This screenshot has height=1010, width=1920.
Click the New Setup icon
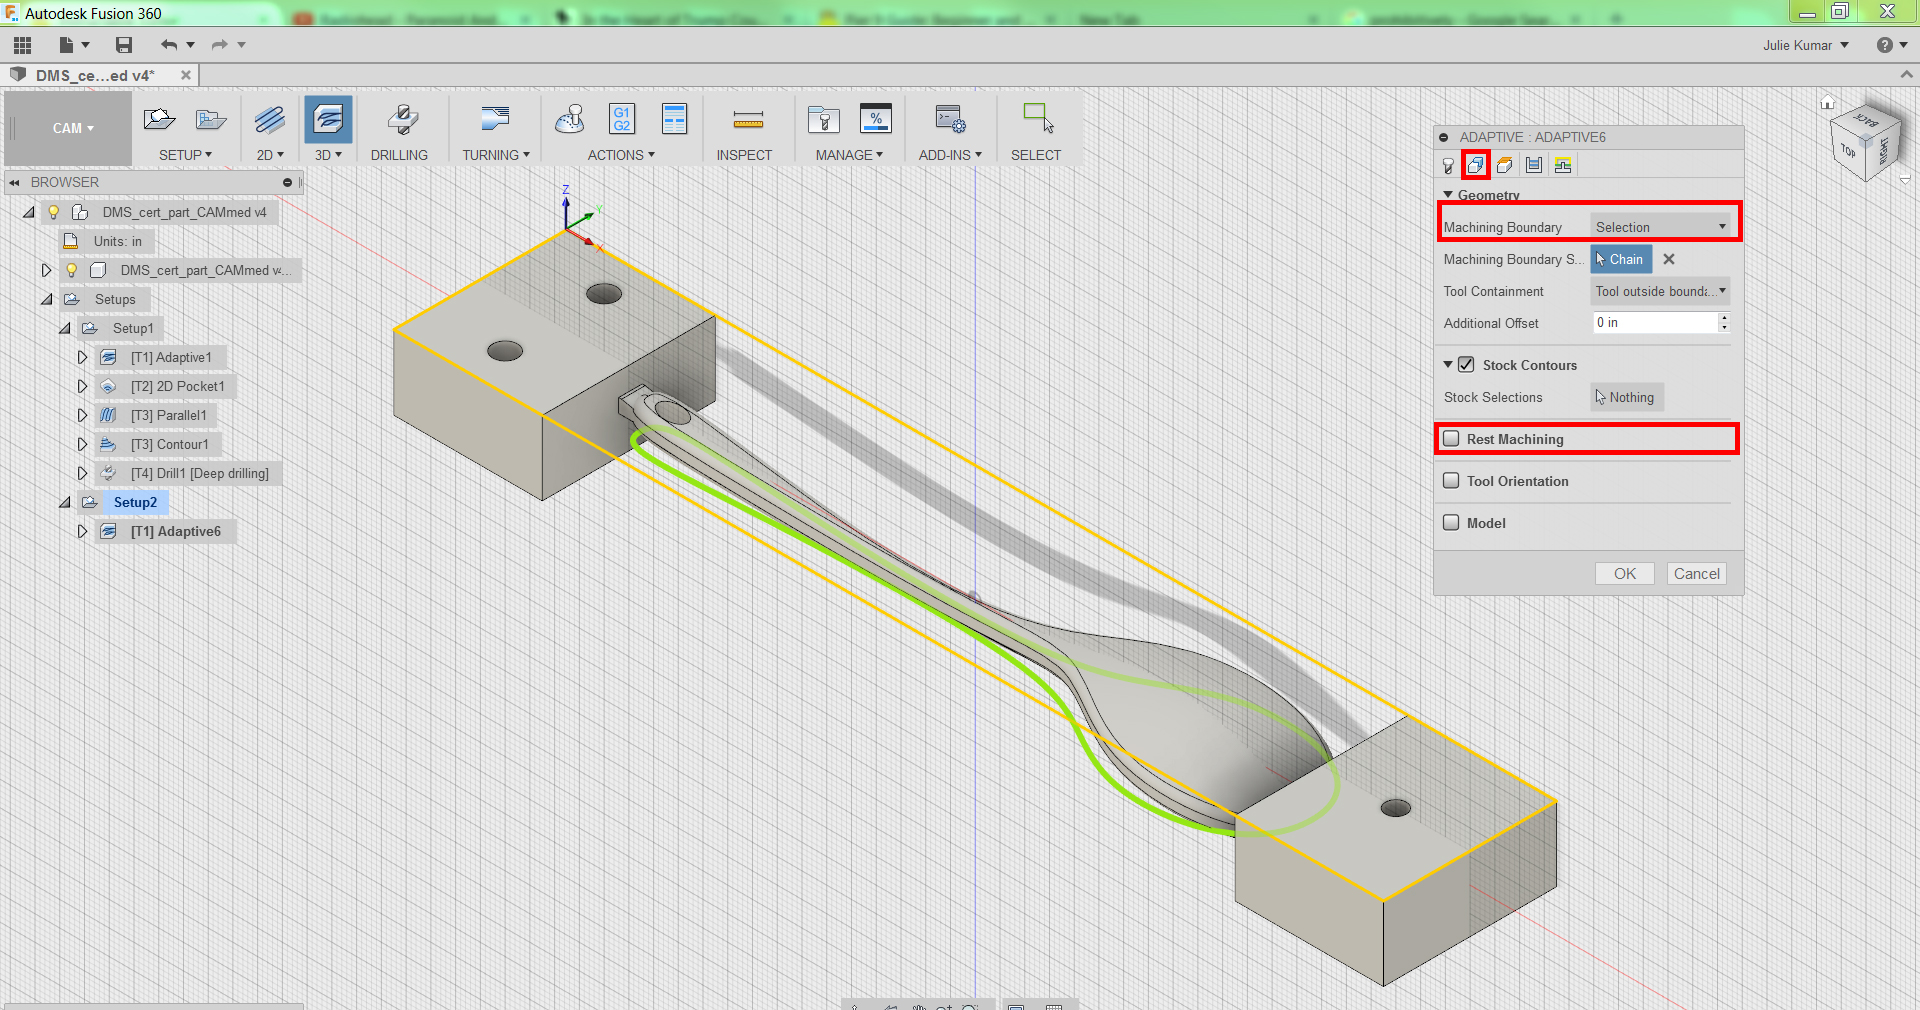(x=159, y=120)
